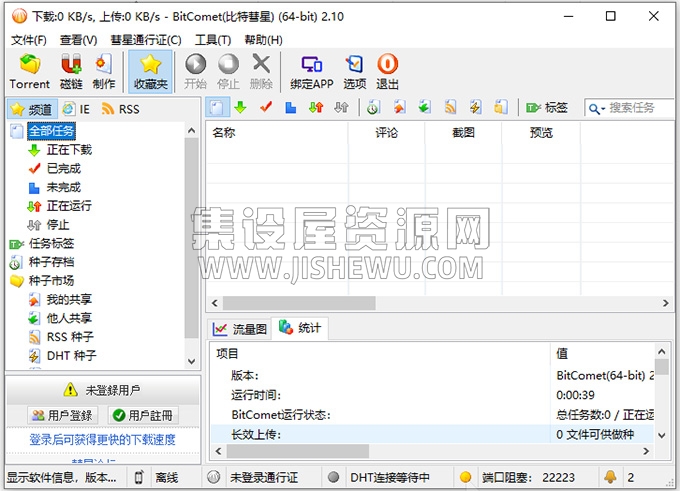The image size is (680, 491).
Task: Switch to the 统计 tab
Action: click(x=300, y=328)
